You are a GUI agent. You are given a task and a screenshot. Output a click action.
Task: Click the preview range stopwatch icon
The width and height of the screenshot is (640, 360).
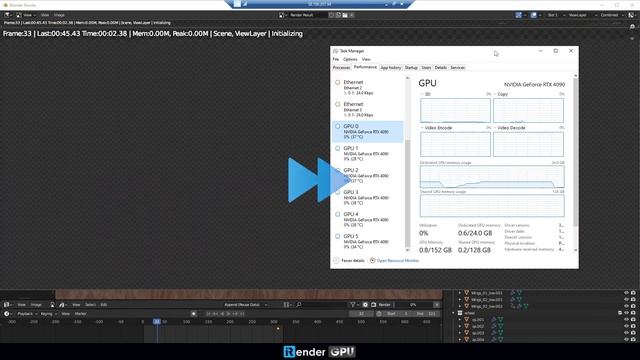tap(379, 314)
